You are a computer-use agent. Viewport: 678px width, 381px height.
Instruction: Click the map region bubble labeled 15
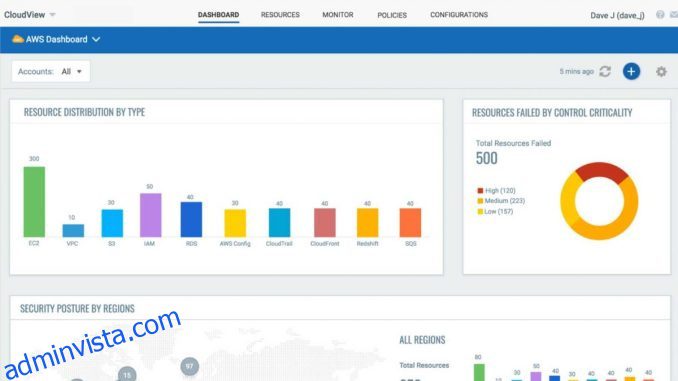127,375
